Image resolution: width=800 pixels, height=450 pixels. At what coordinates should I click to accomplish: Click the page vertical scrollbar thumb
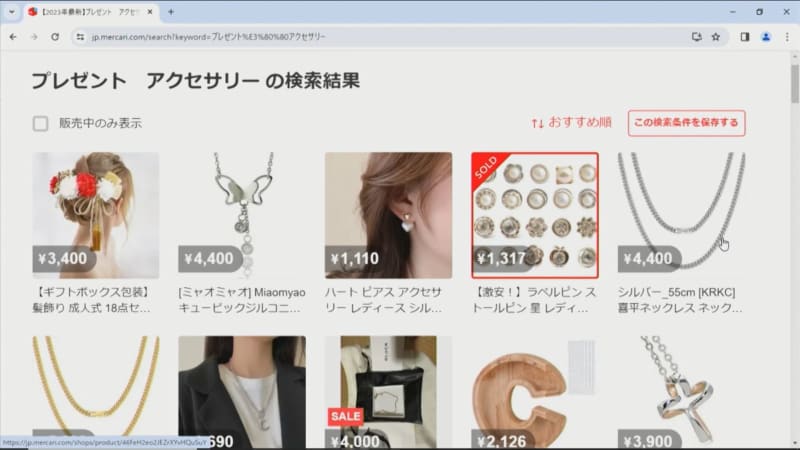[794, 84]
